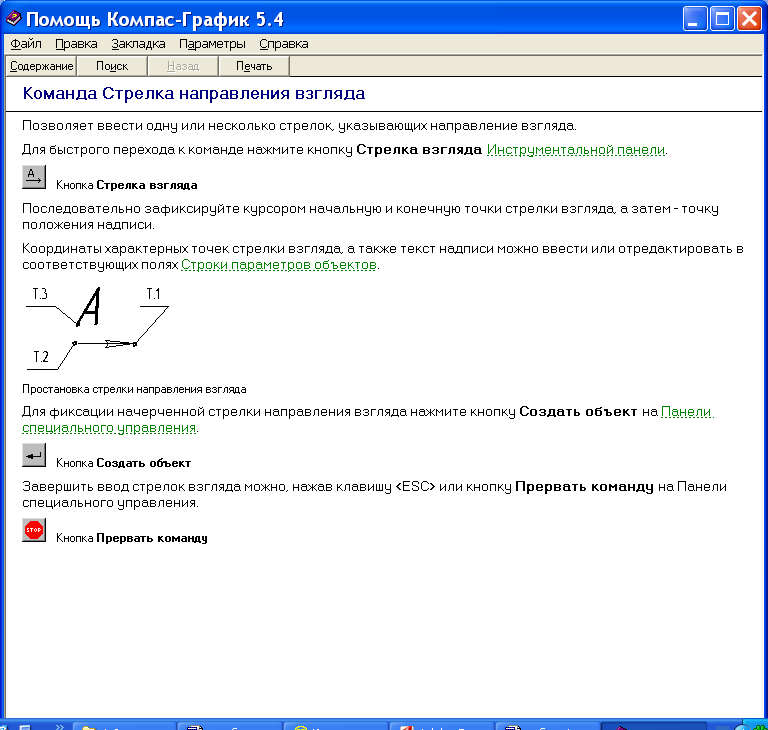Click the red STOP Прервать команду icon
768x730 pixels.
coord(34,530)
